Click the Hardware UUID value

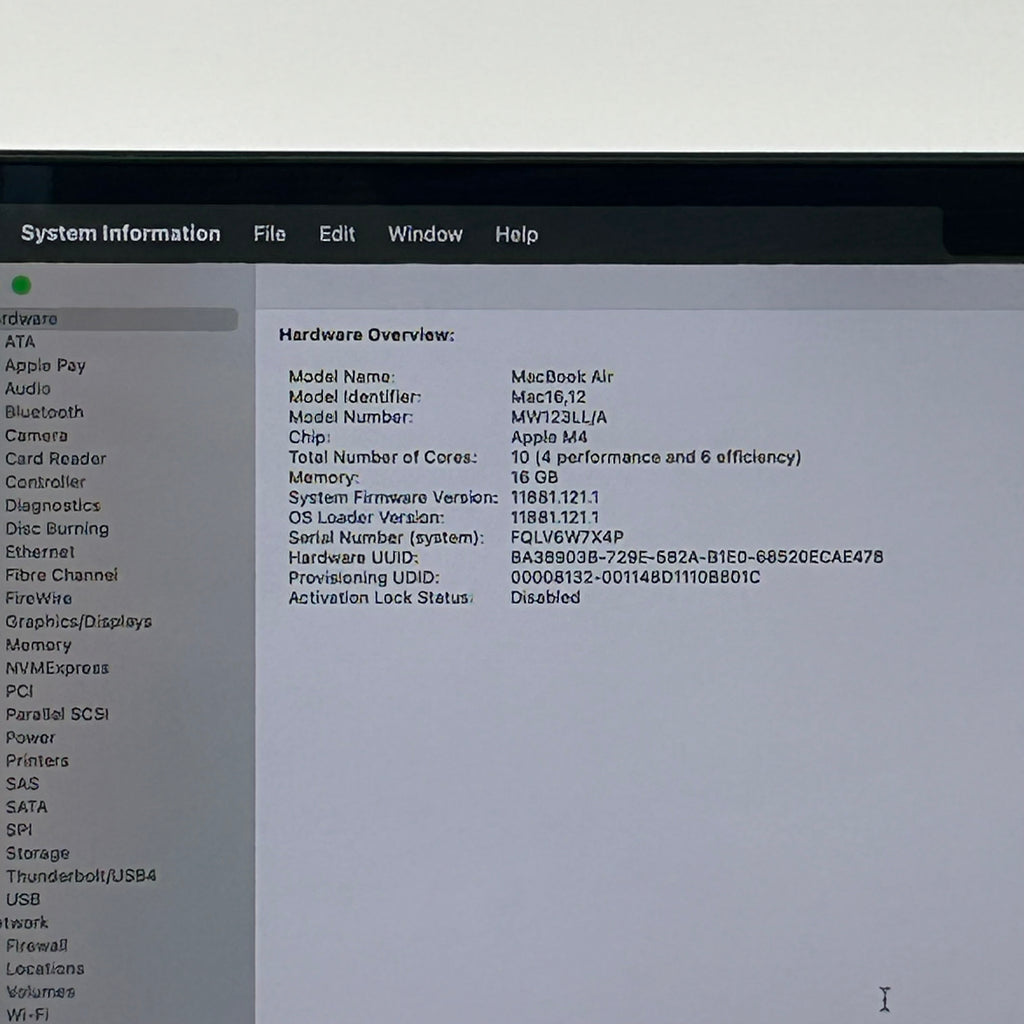[697, 557]
